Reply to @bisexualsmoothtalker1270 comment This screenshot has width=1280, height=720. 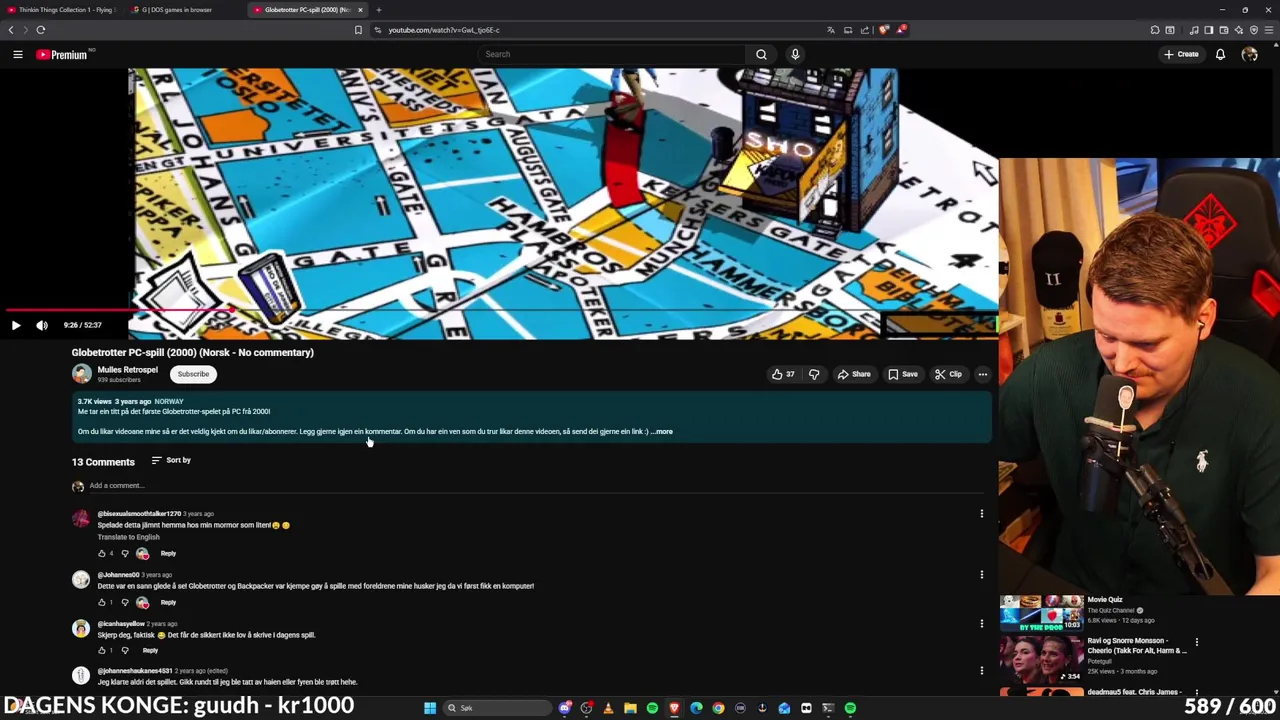point(168,553)
